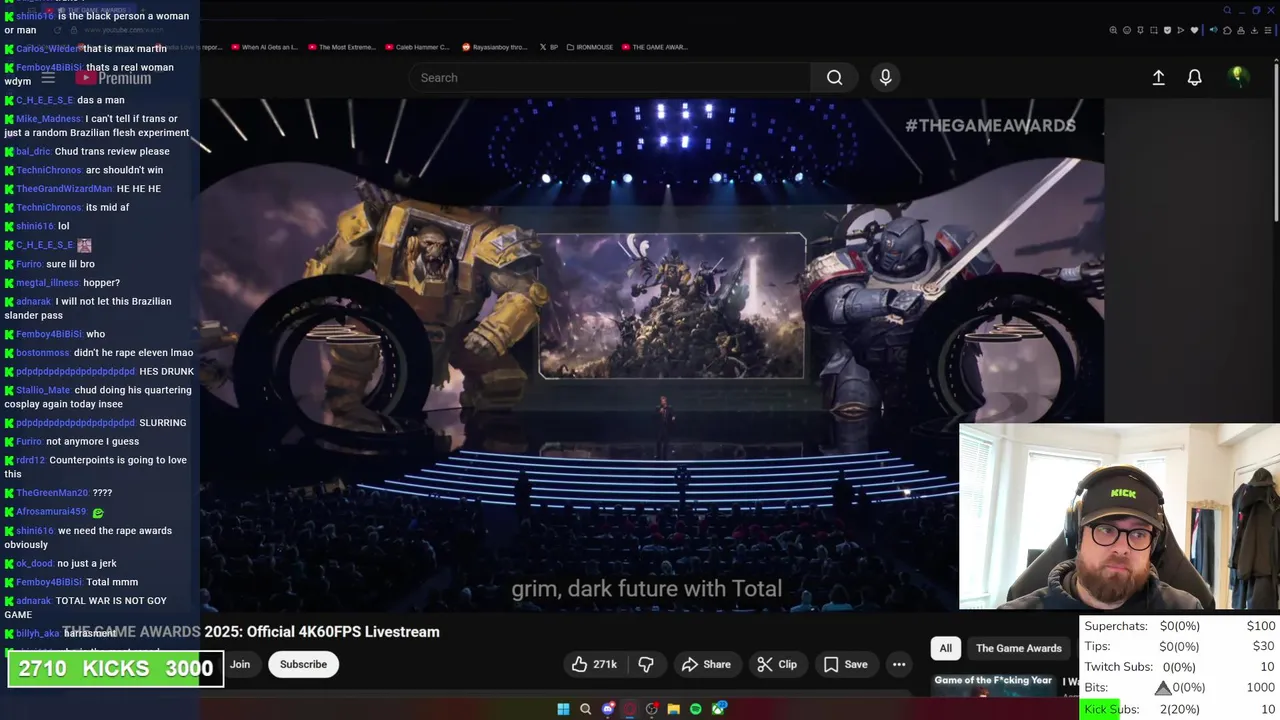Viewport: 1280px width, 720px height.
Task: Click the Save button
Action: coord(845,664)
